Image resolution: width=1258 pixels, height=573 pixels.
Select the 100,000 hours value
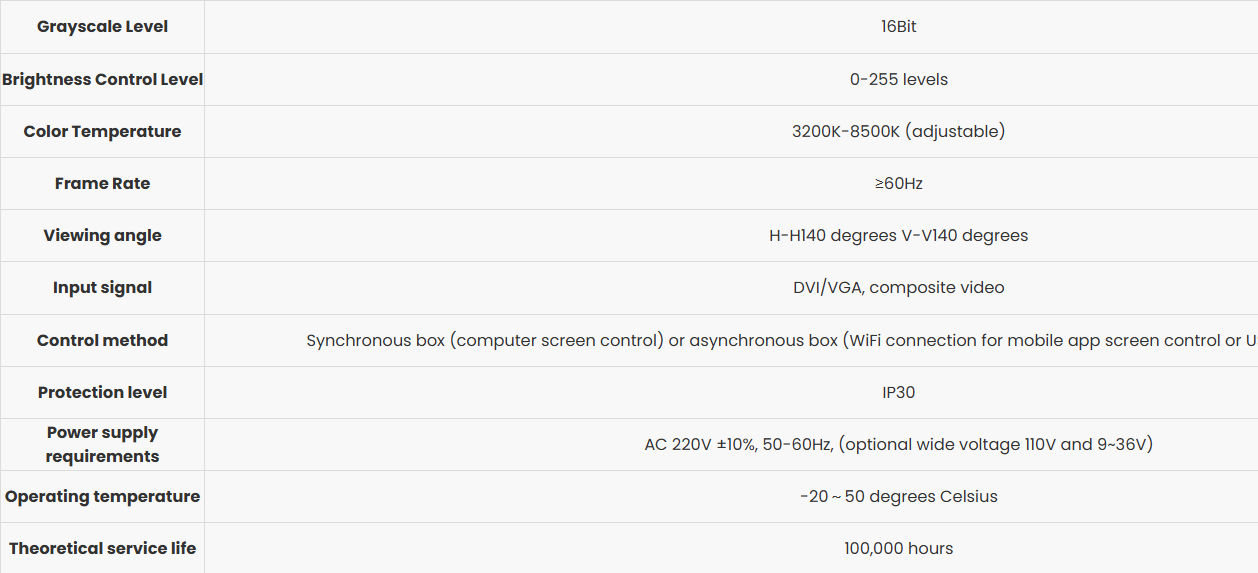898,548
